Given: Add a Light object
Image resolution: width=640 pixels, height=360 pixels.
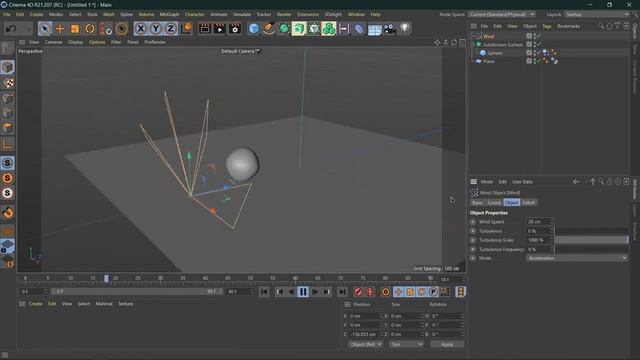Looking at the screenshot, I should coord(404,29).
